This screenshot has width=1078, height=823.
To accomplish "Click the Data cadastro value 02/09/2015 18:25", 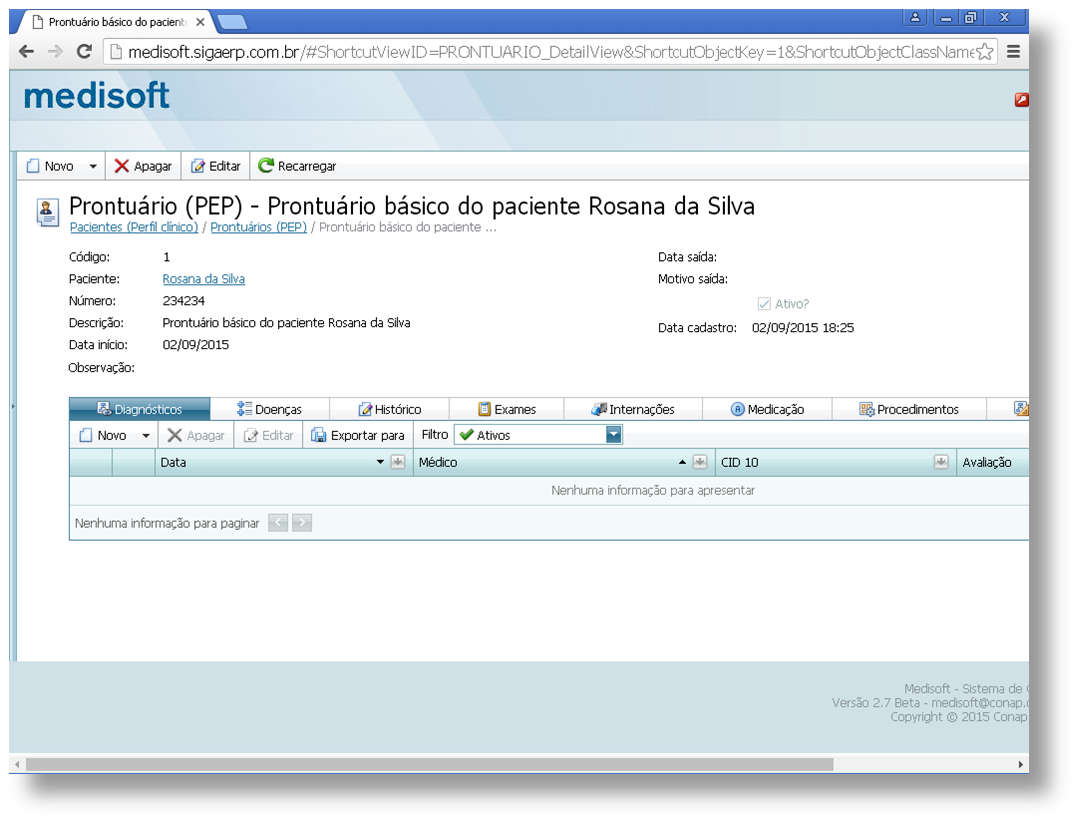I will click(803, 328).
